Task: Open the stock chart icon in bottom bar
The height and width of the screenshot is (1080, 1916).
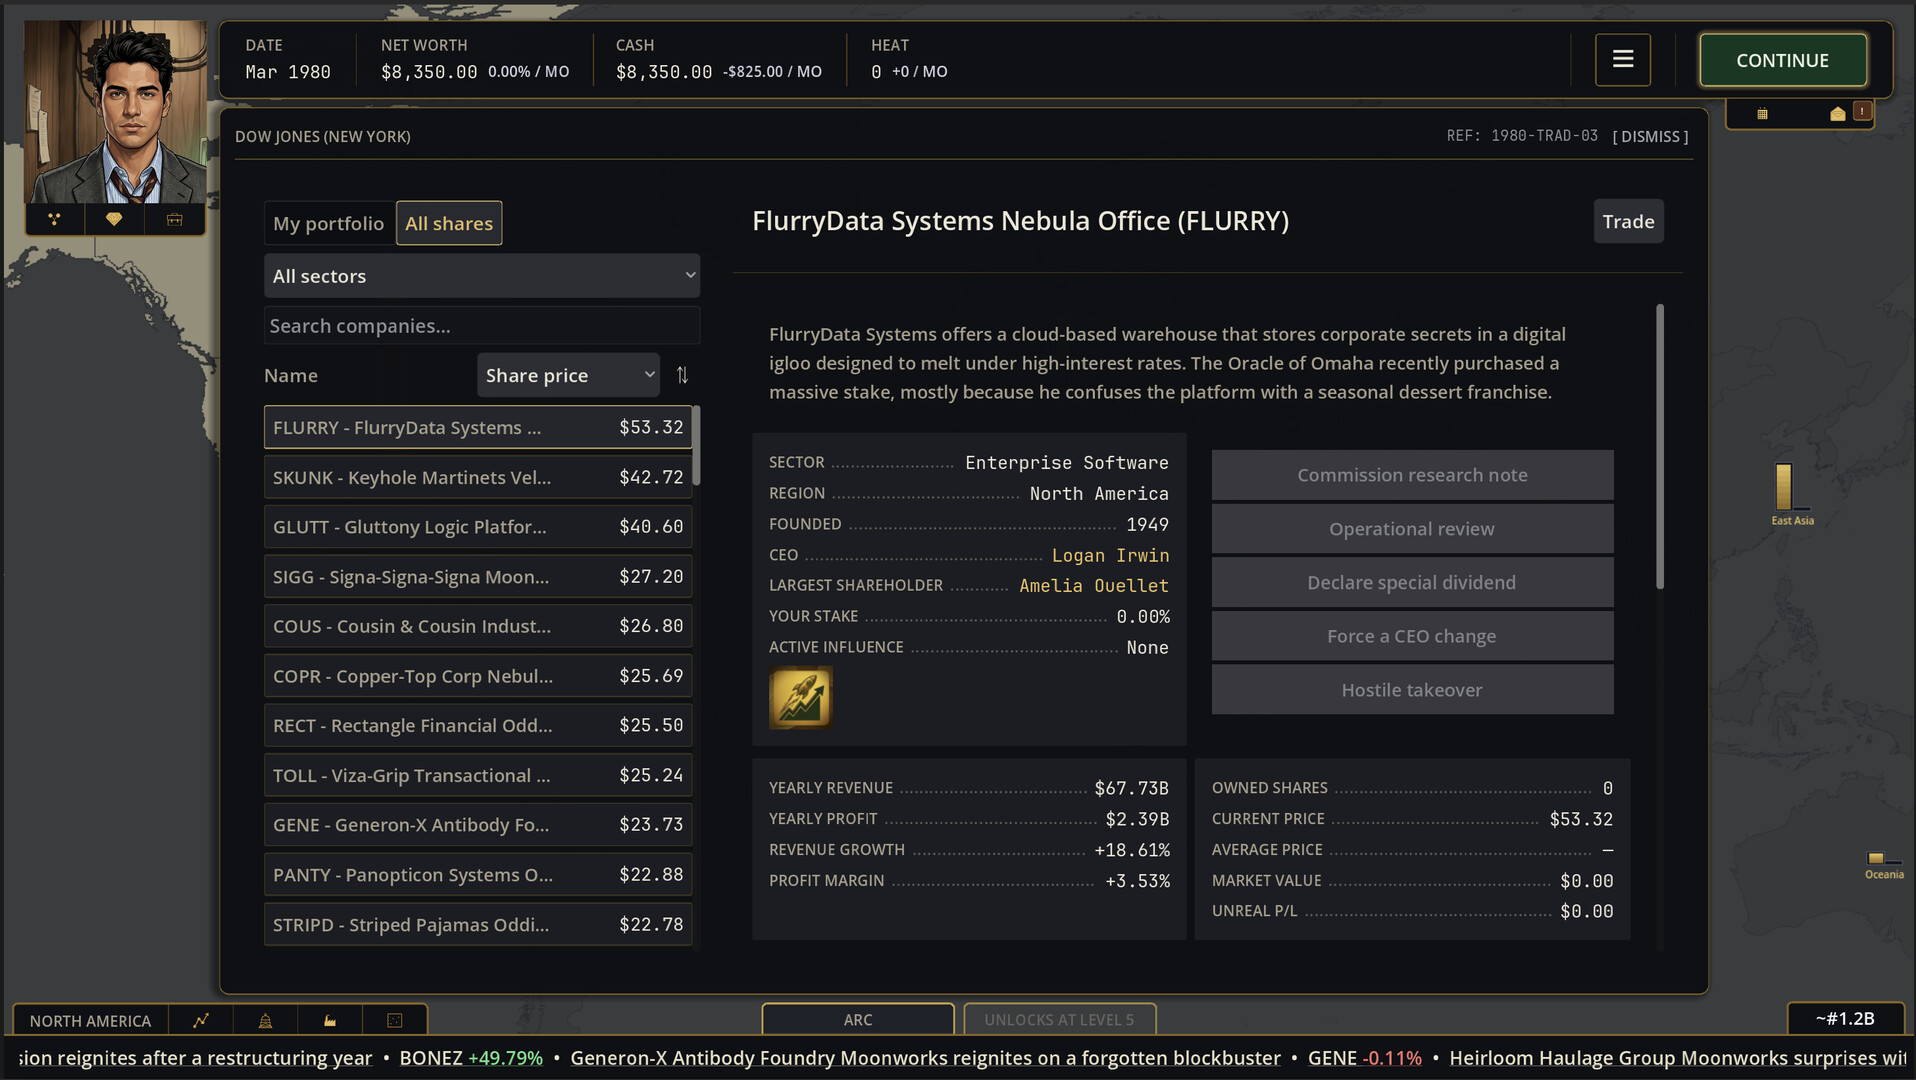Action: point(201,1020)
